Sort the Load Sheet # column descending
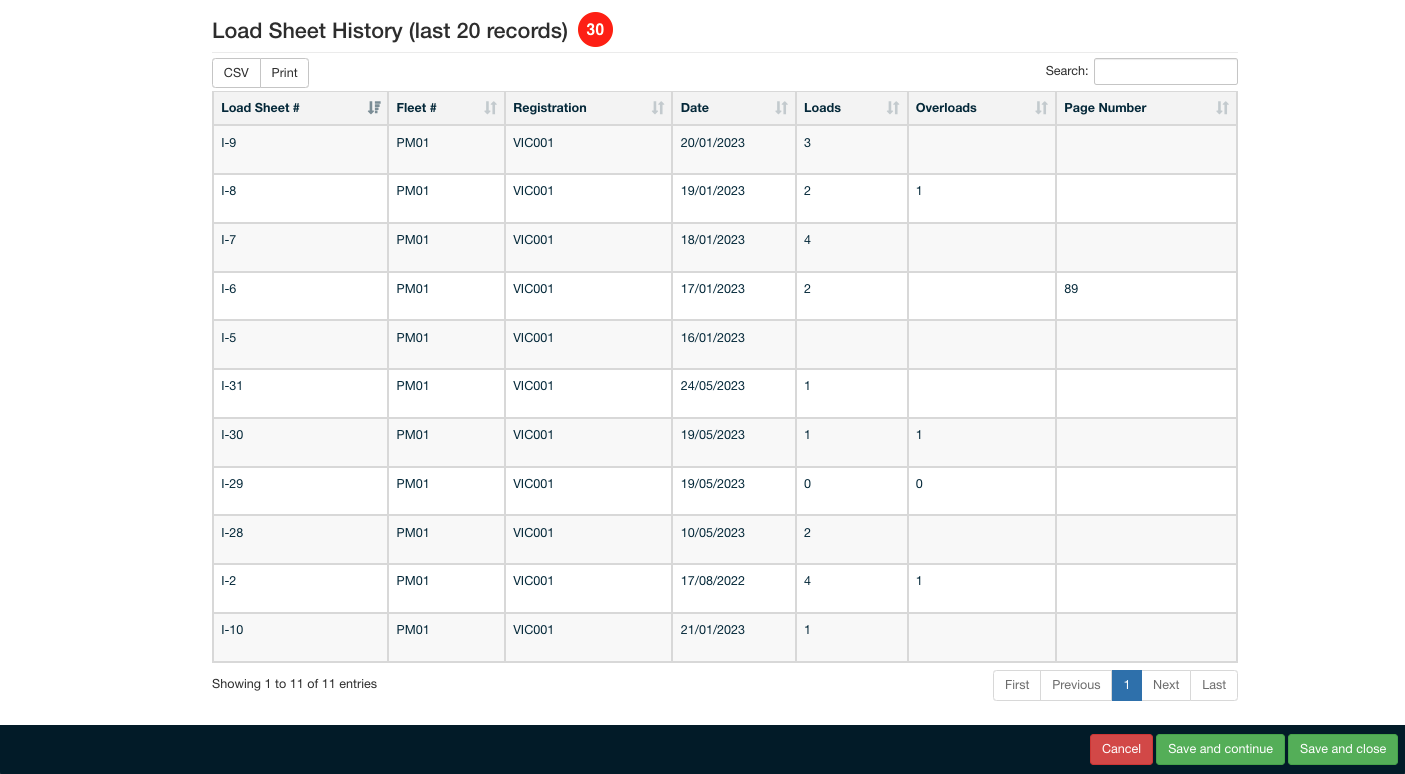 coord(374,107)
